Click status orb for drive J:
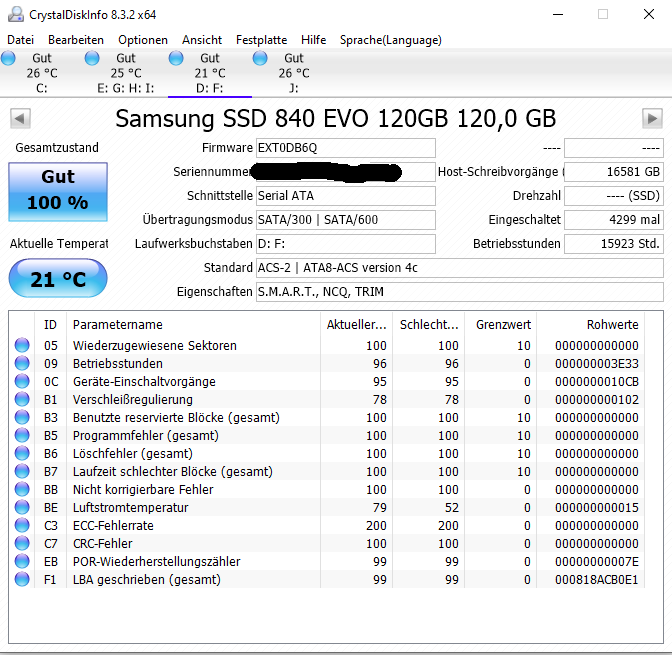 pyautogui.click(x=260, y=58)
